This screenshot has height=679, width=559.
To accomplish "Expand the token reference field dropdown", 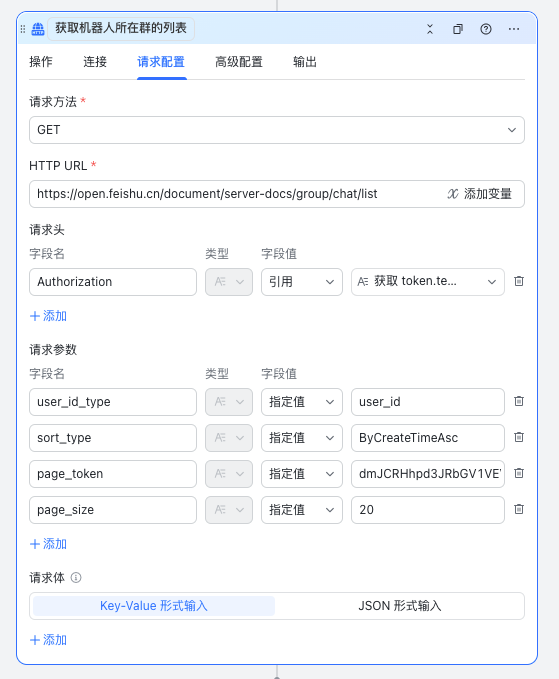I will 428,282.
